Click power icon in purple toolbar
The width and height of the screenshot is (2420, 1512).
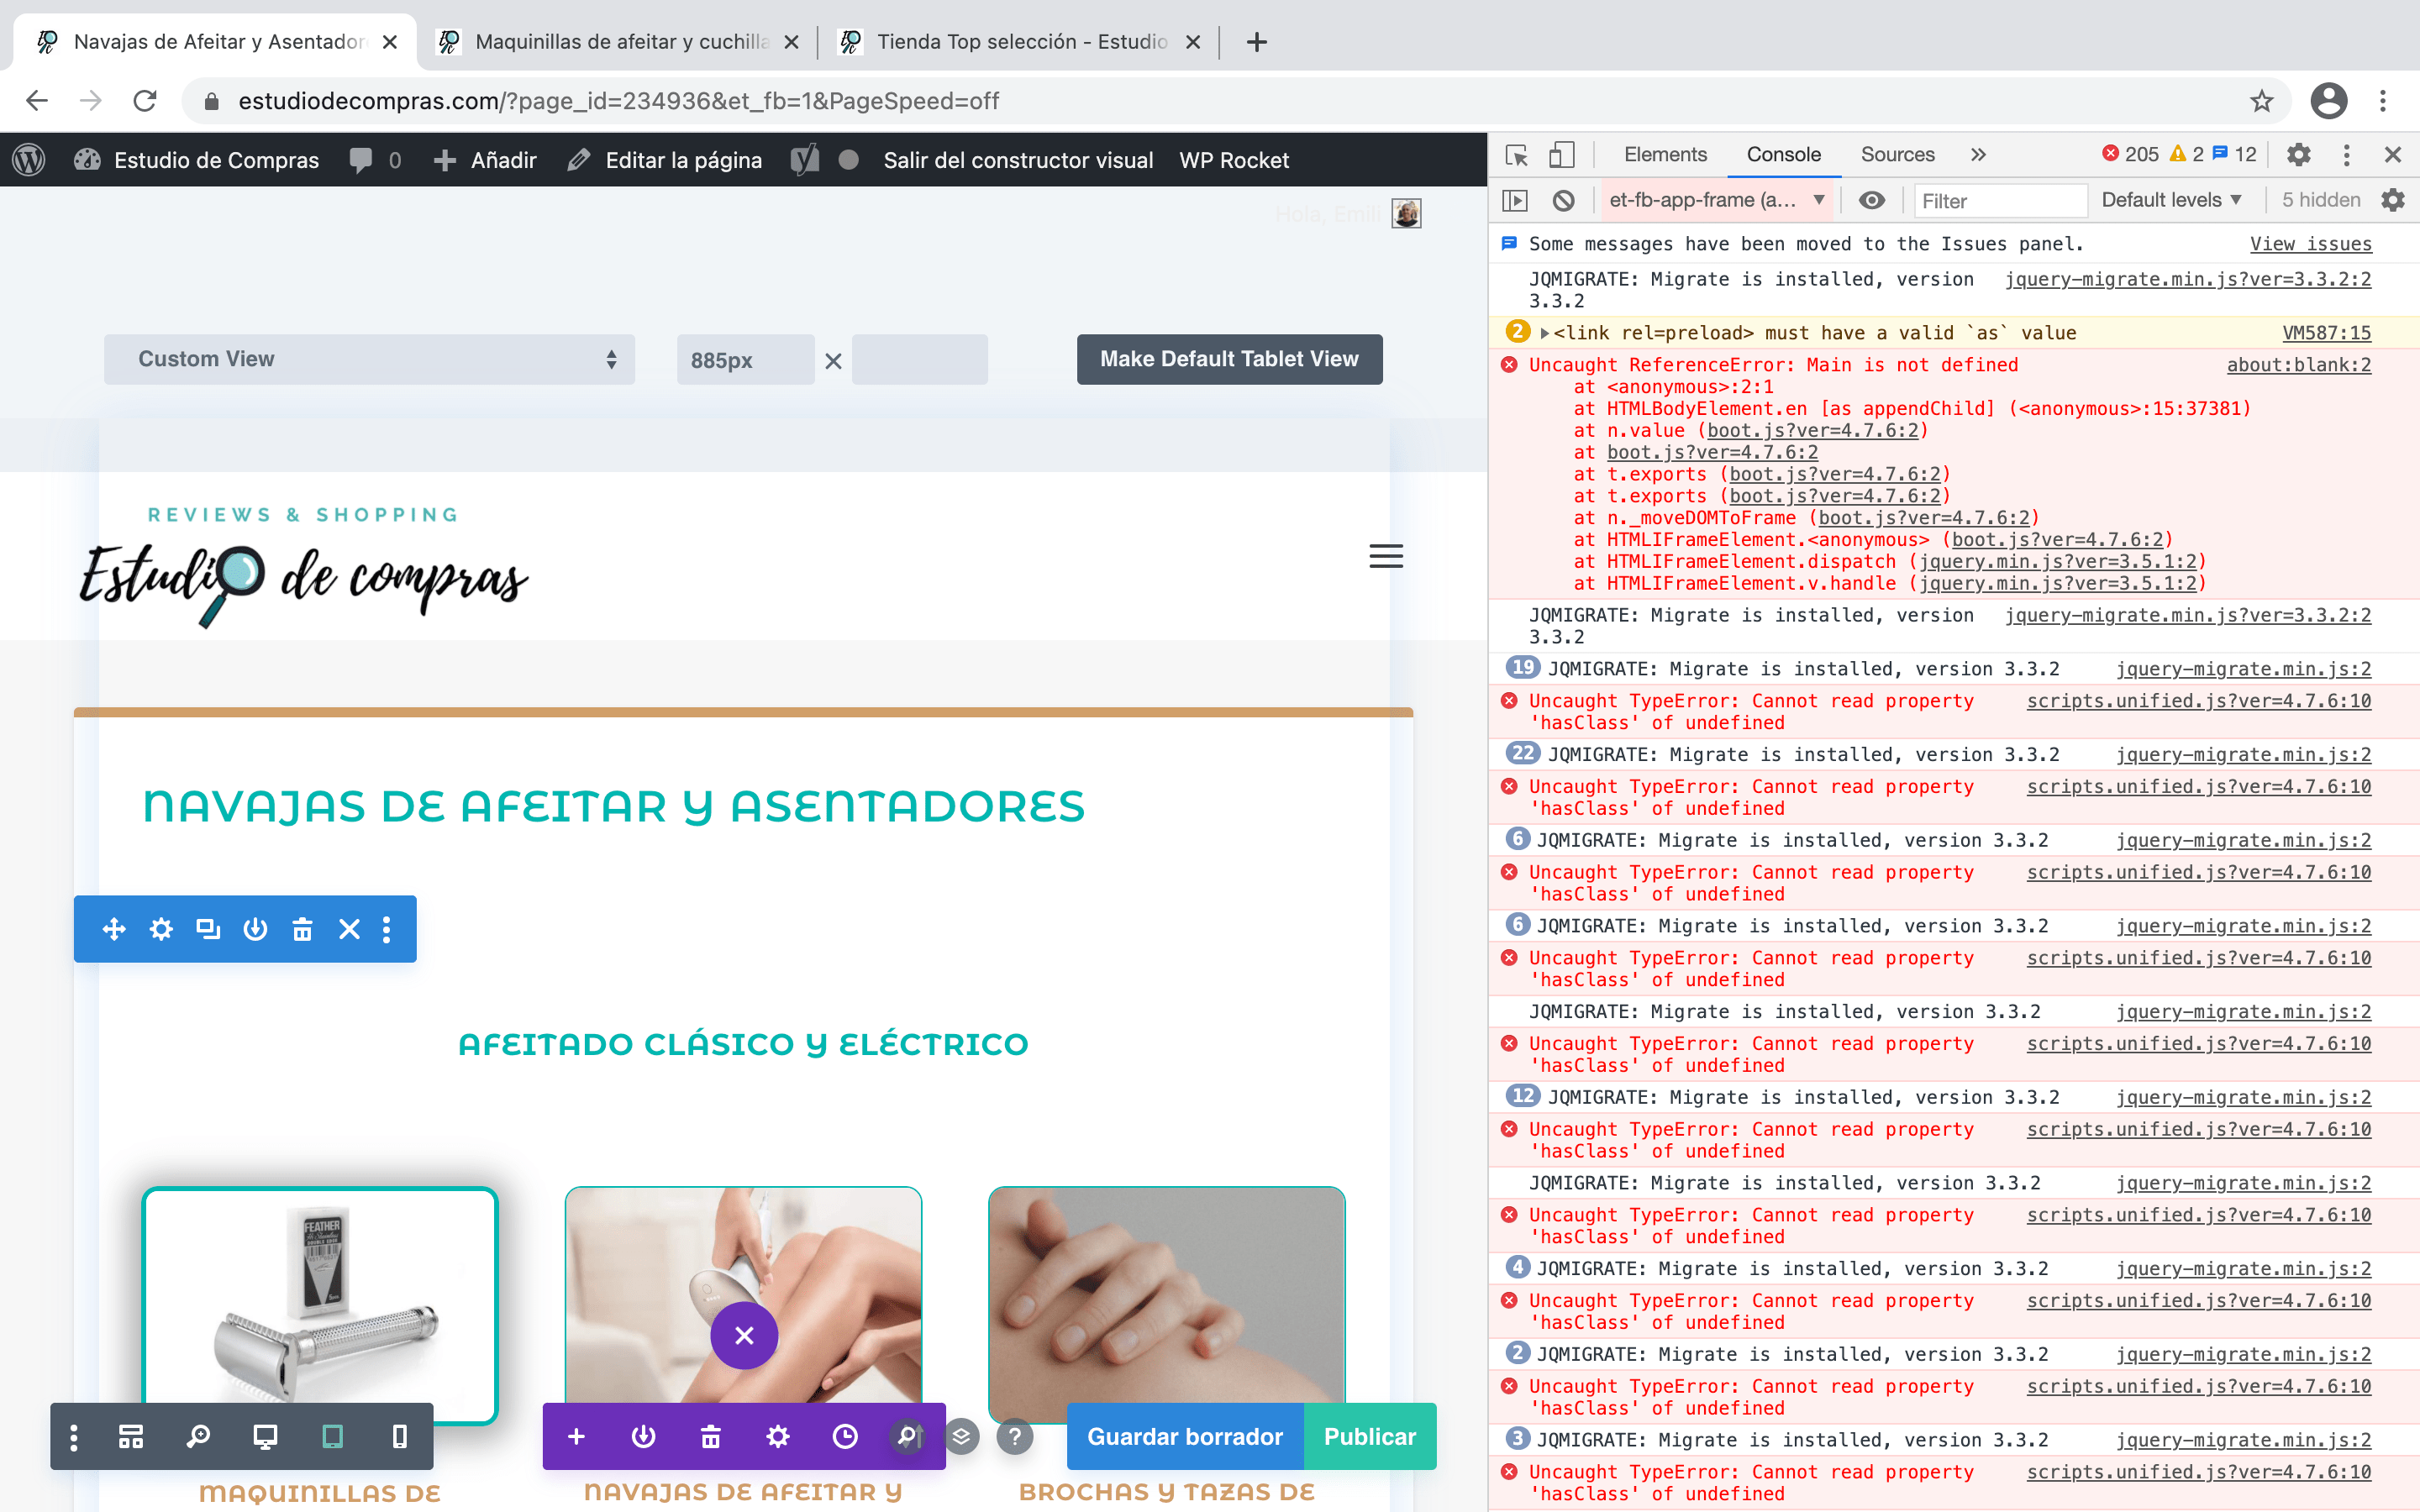pos(643,1437)
